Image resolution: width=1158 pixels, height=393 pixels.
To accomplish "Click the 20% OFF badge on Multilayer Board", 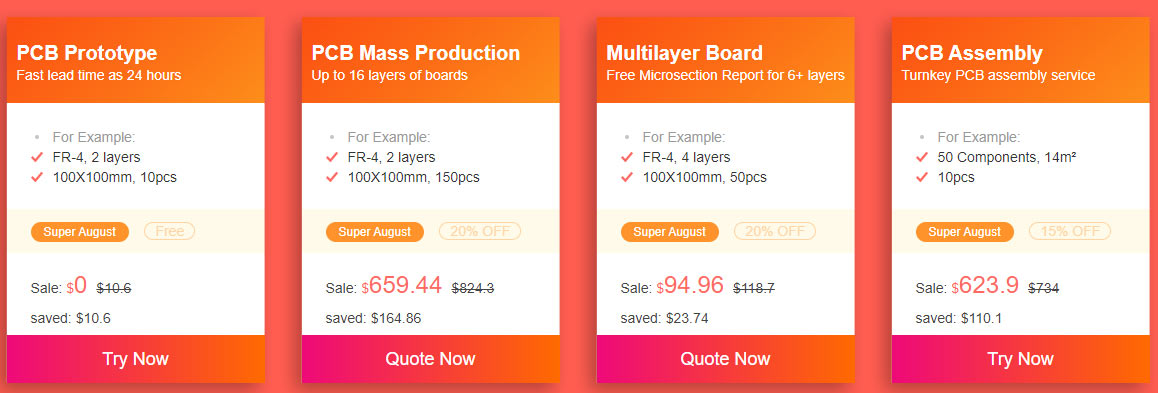I will pyautogui.click(x=775, y=231).
